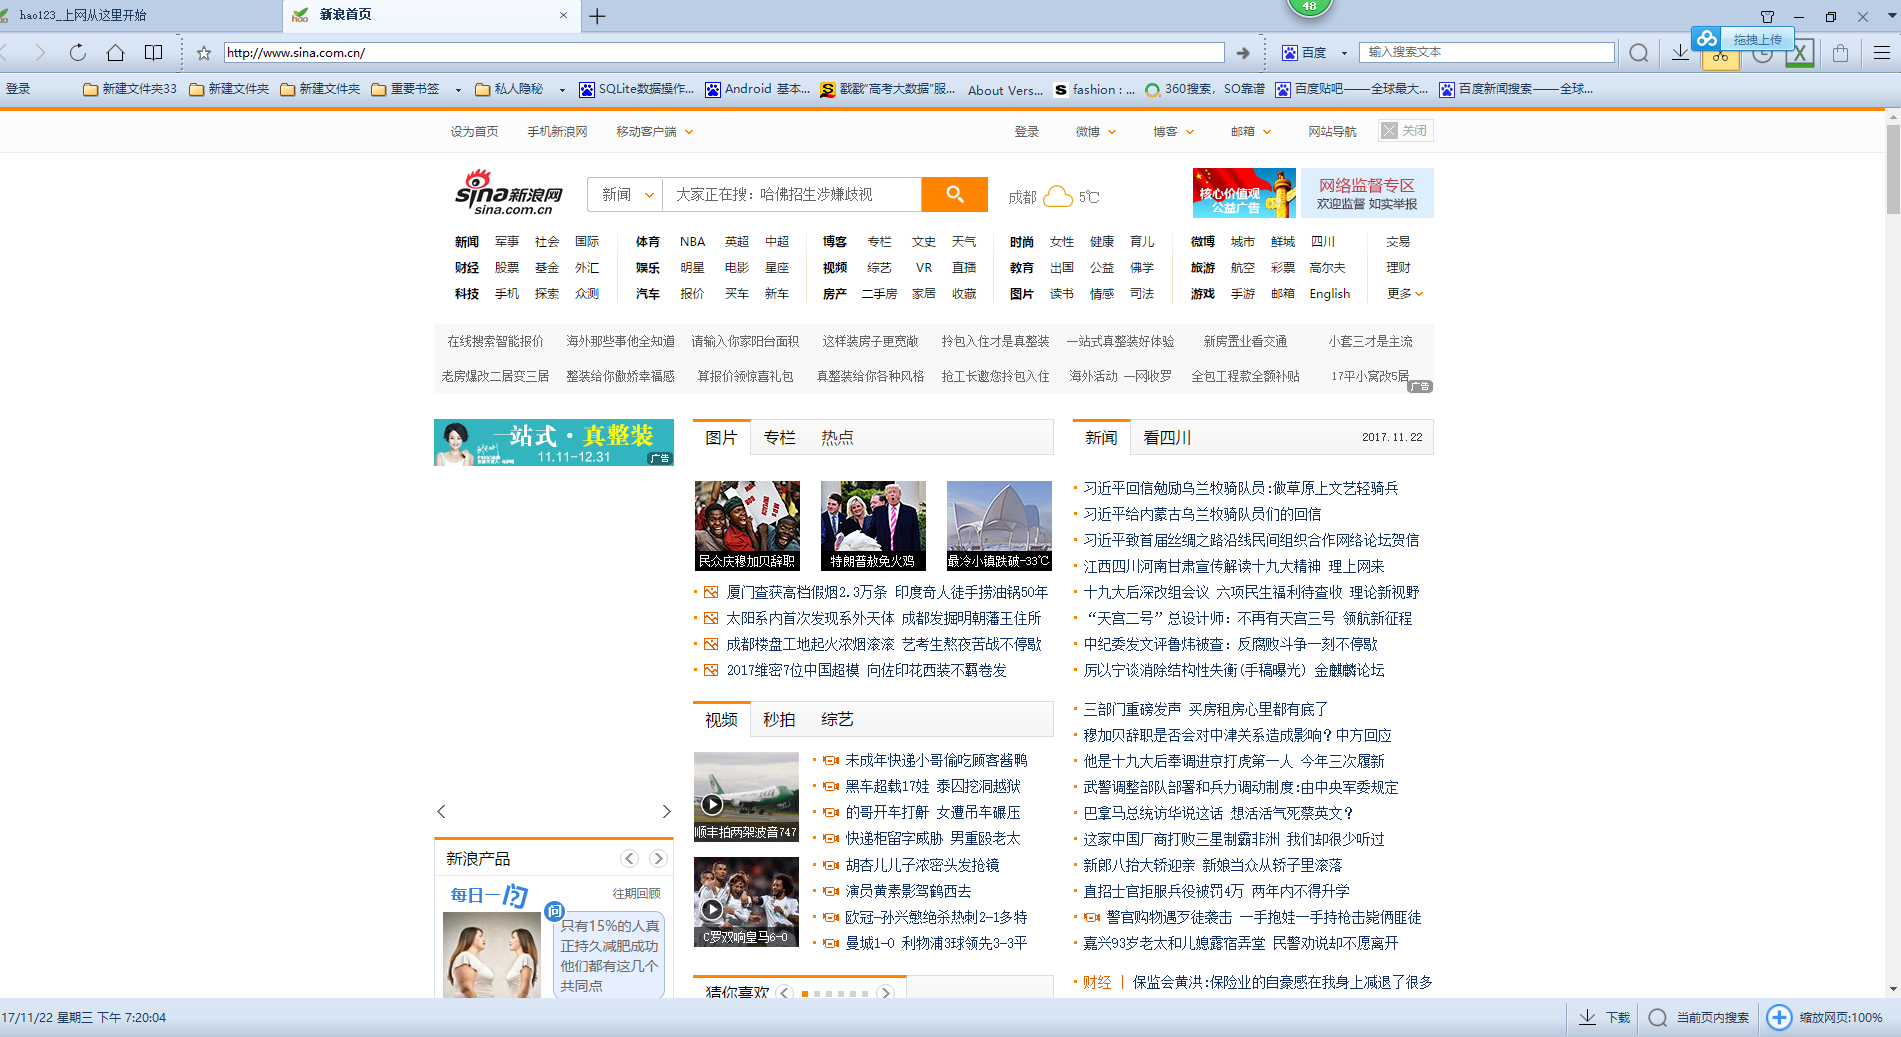Show next 新浪产品 item

click(657, 858)
